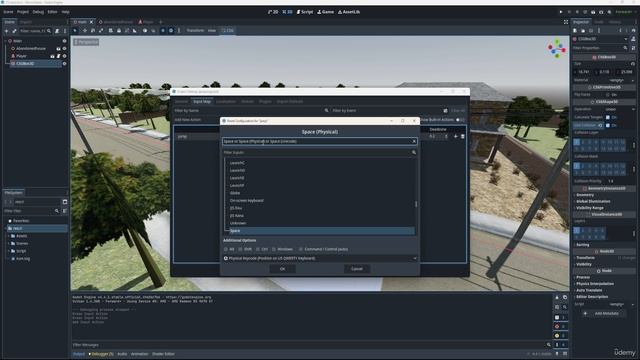Open the Project menu
640x360 pixels.
pyautogui.click(x=23, y=12)
